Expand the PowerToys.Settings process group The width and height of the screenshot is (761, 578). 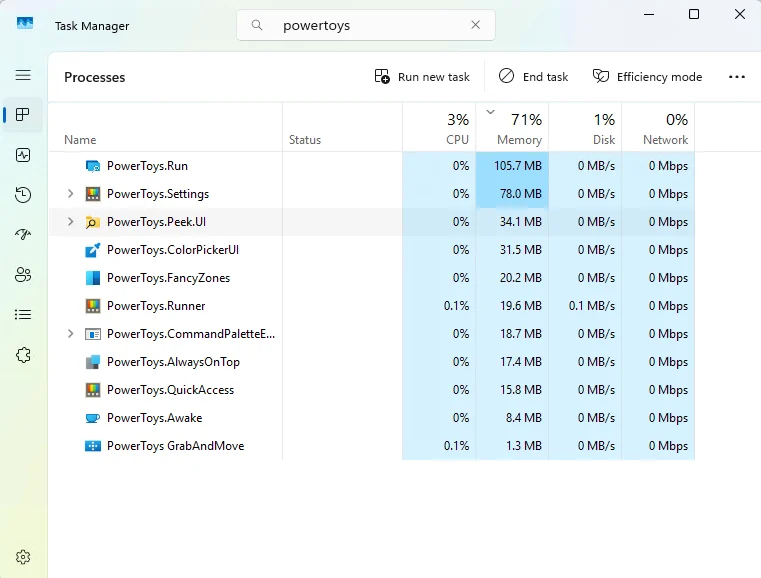point(70,194)
